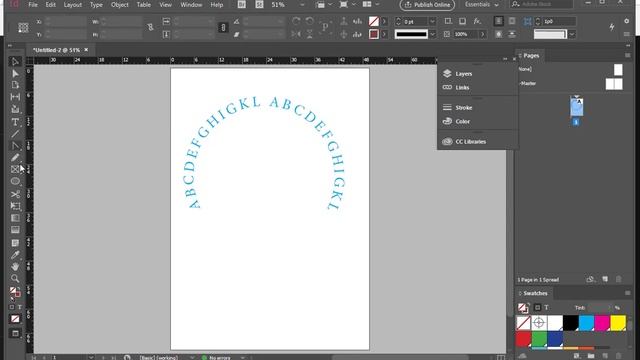640x360 pixels.
Task: Open the stroke style dropdown
Action: pyautogui.click(x=432, y=34)
